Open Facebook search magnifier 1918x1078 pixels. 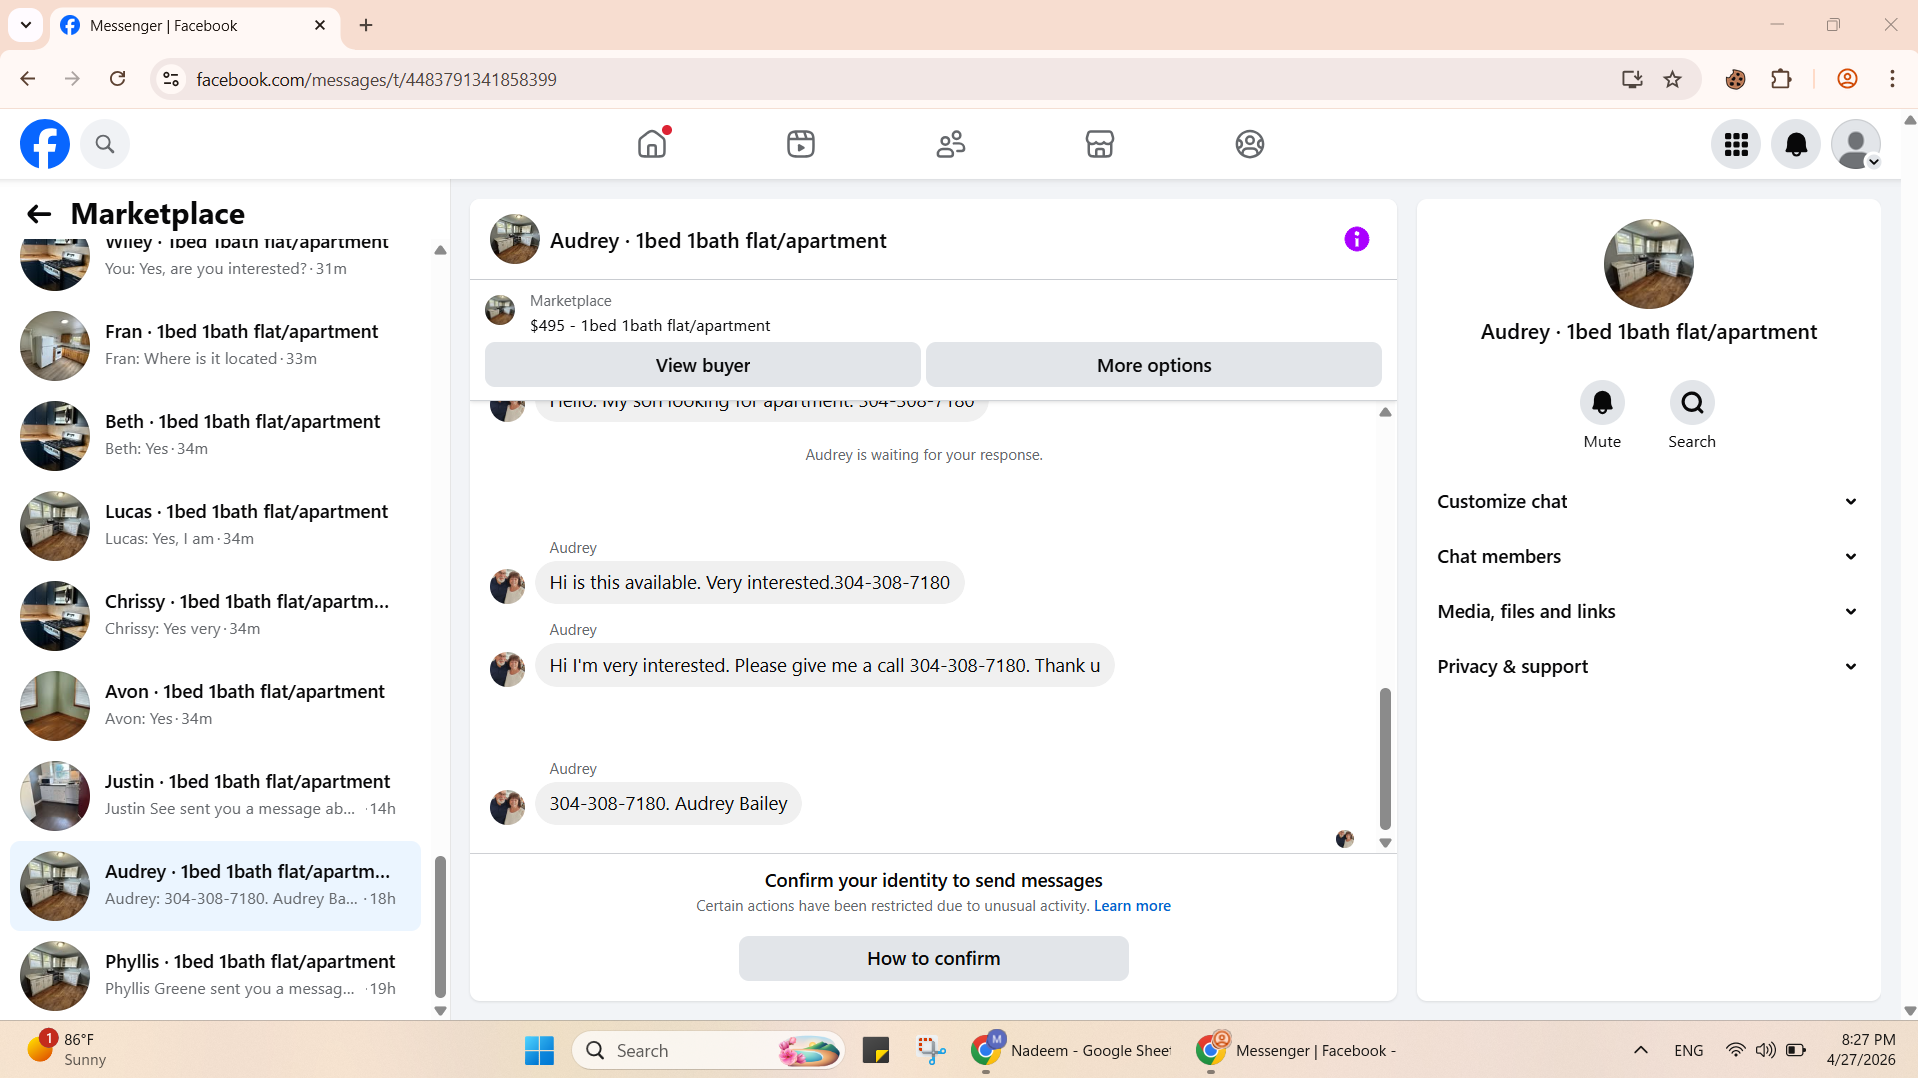(105, 144)
